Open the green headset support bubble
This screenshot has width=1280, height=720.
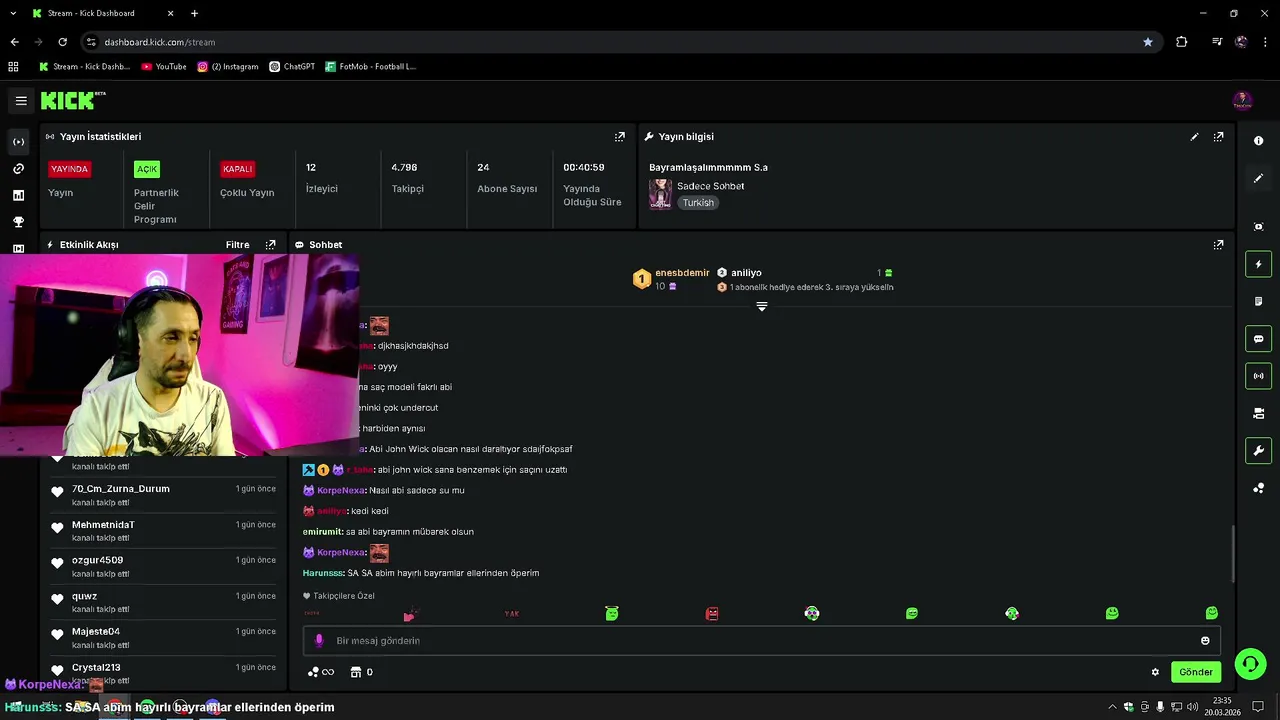[x=1250, y=664]
